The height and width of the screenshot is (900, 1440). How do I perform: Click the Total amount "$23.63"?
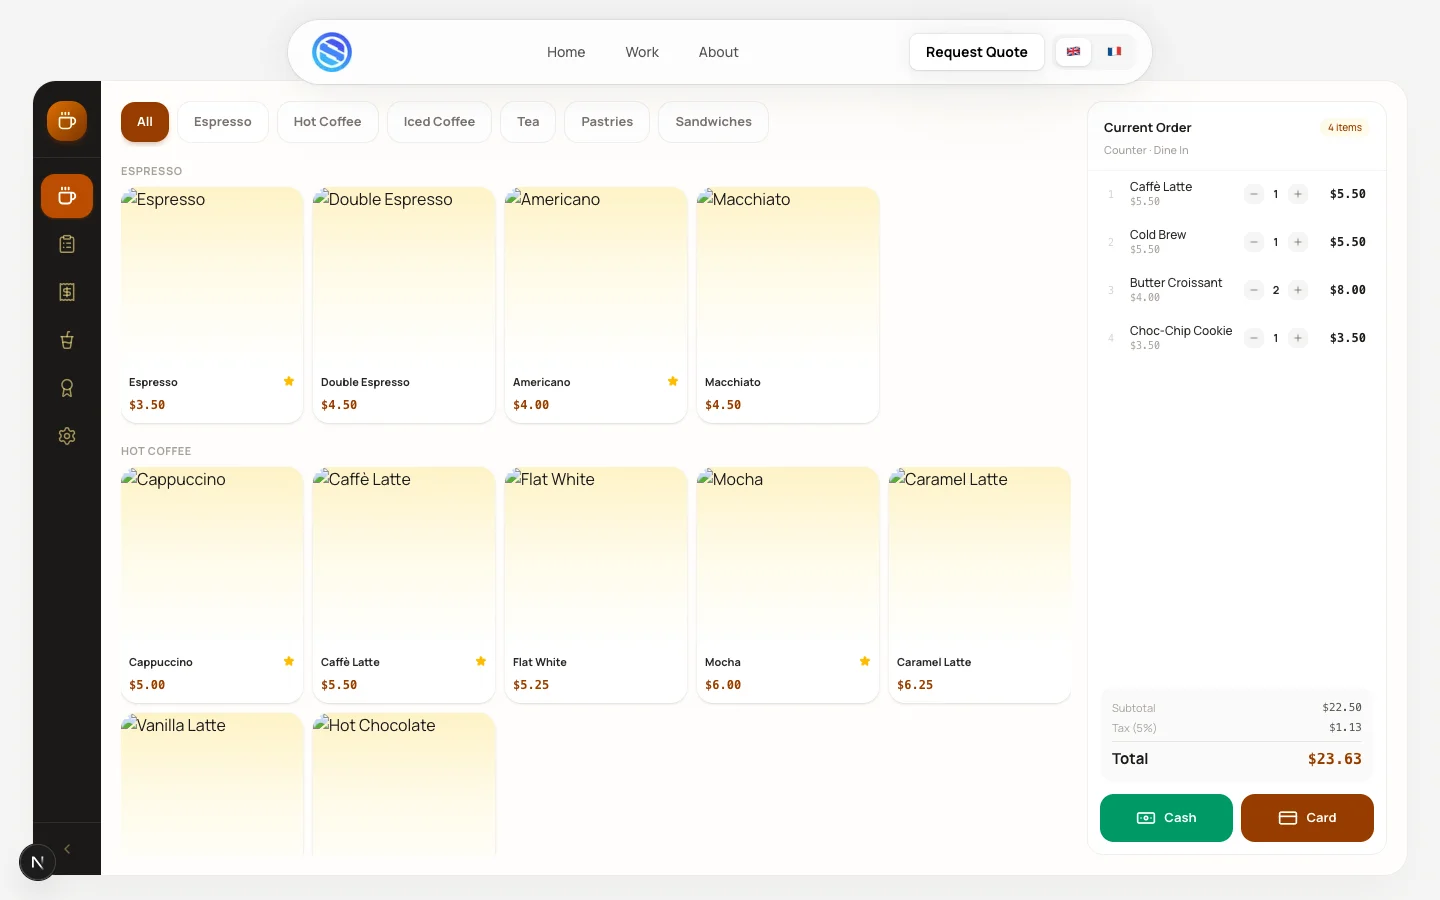tap(1335, 759)
